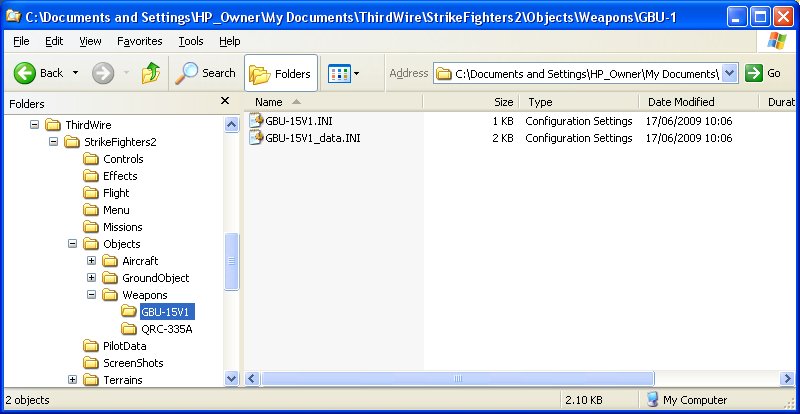Open the Tools menu

pyautogui.click(x=191, y=41)
